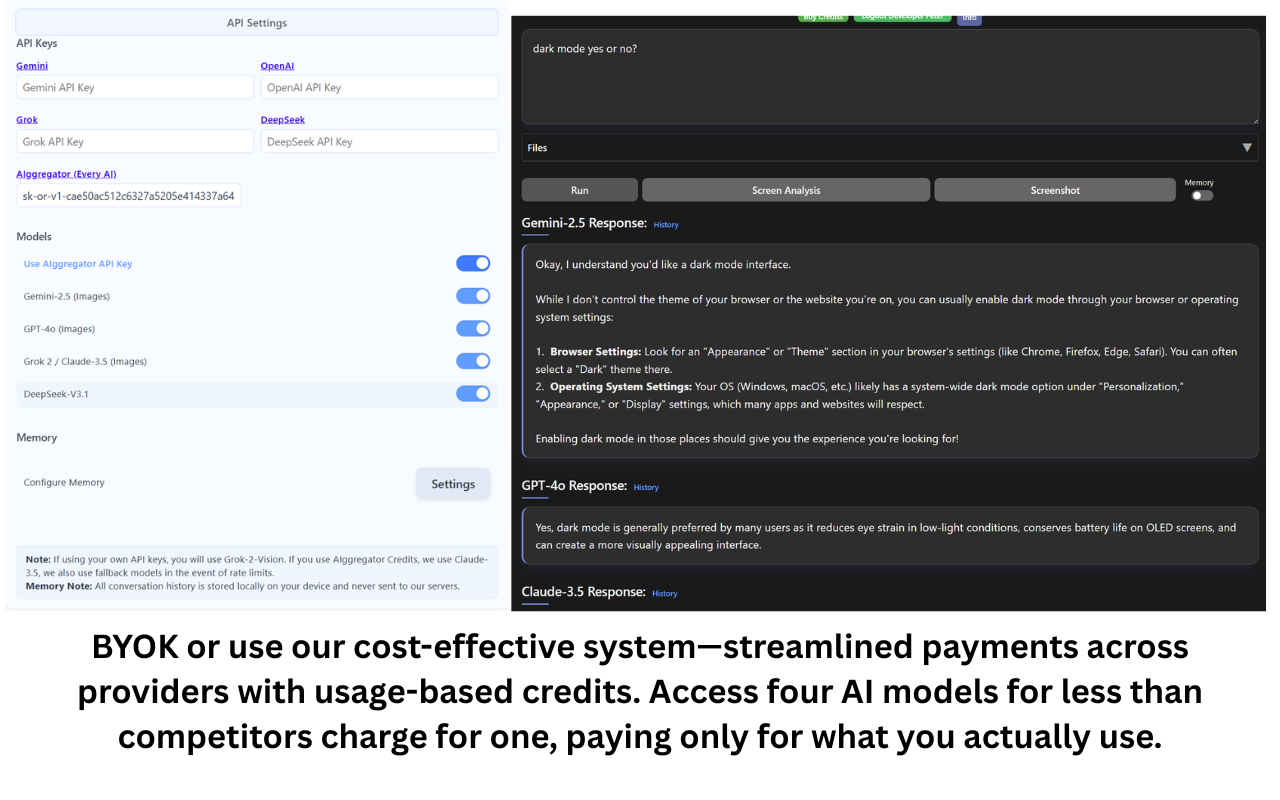Turn off Gemini-2.5 (Images)
The image size is (1280, 800).
point(473,295)
